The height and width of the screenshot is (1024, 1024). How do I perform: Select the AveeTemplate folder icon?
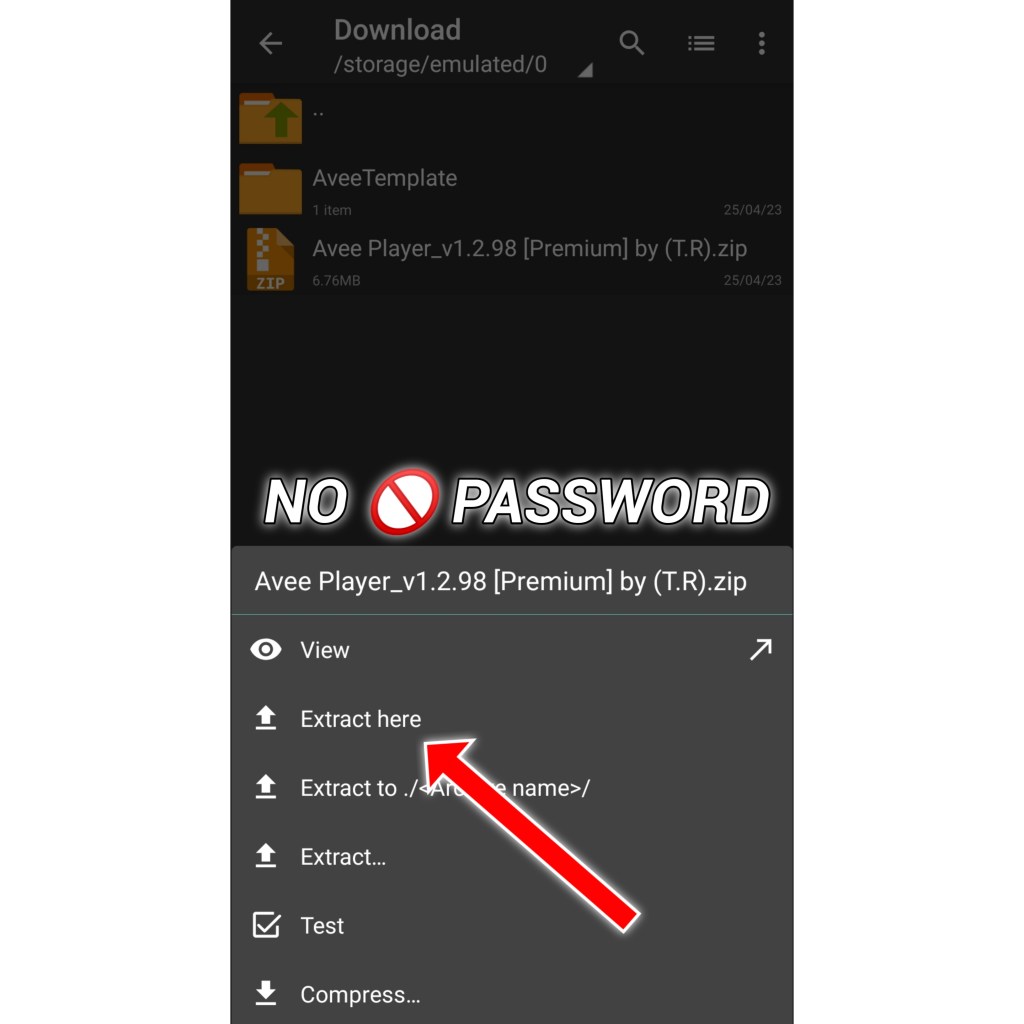[270, 189]
